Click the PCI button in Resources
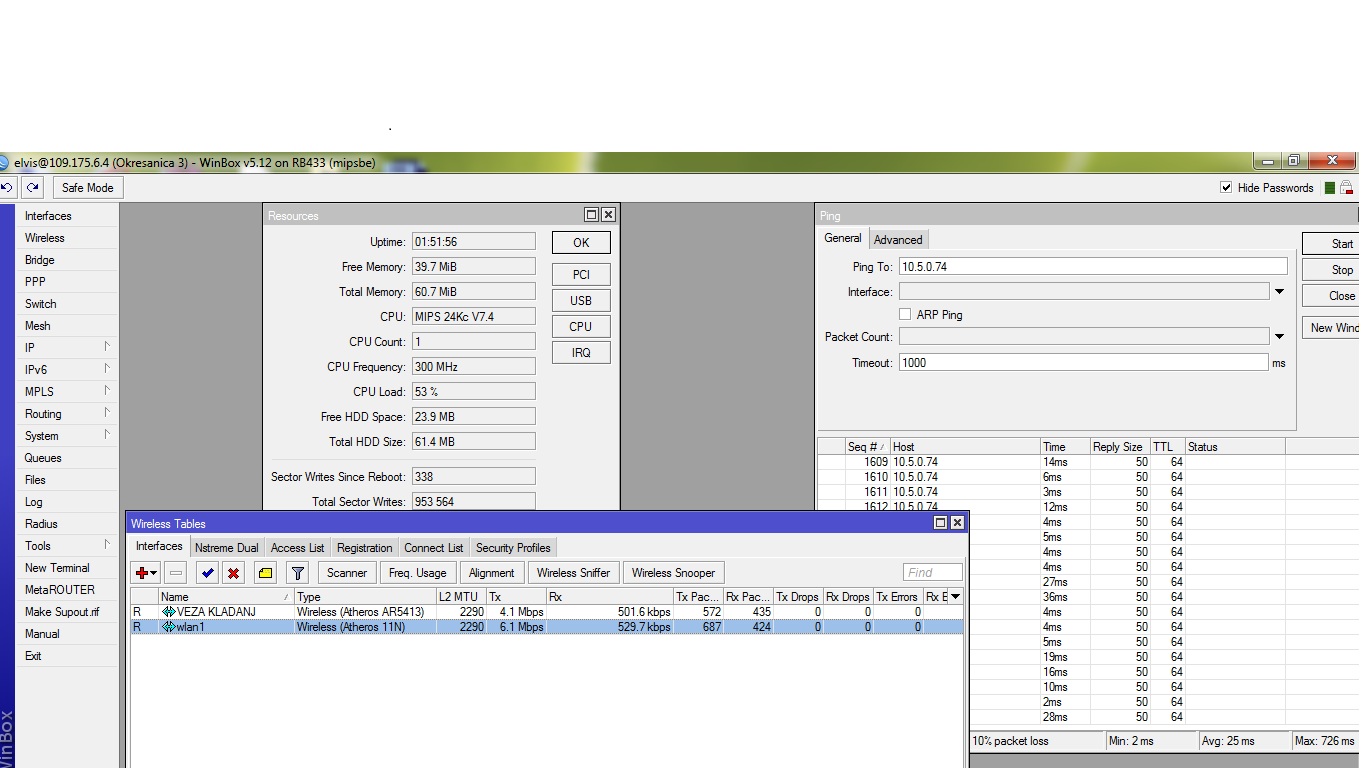Image resolution: width=1366 pixels, height=768 pixels. (581, 275)
